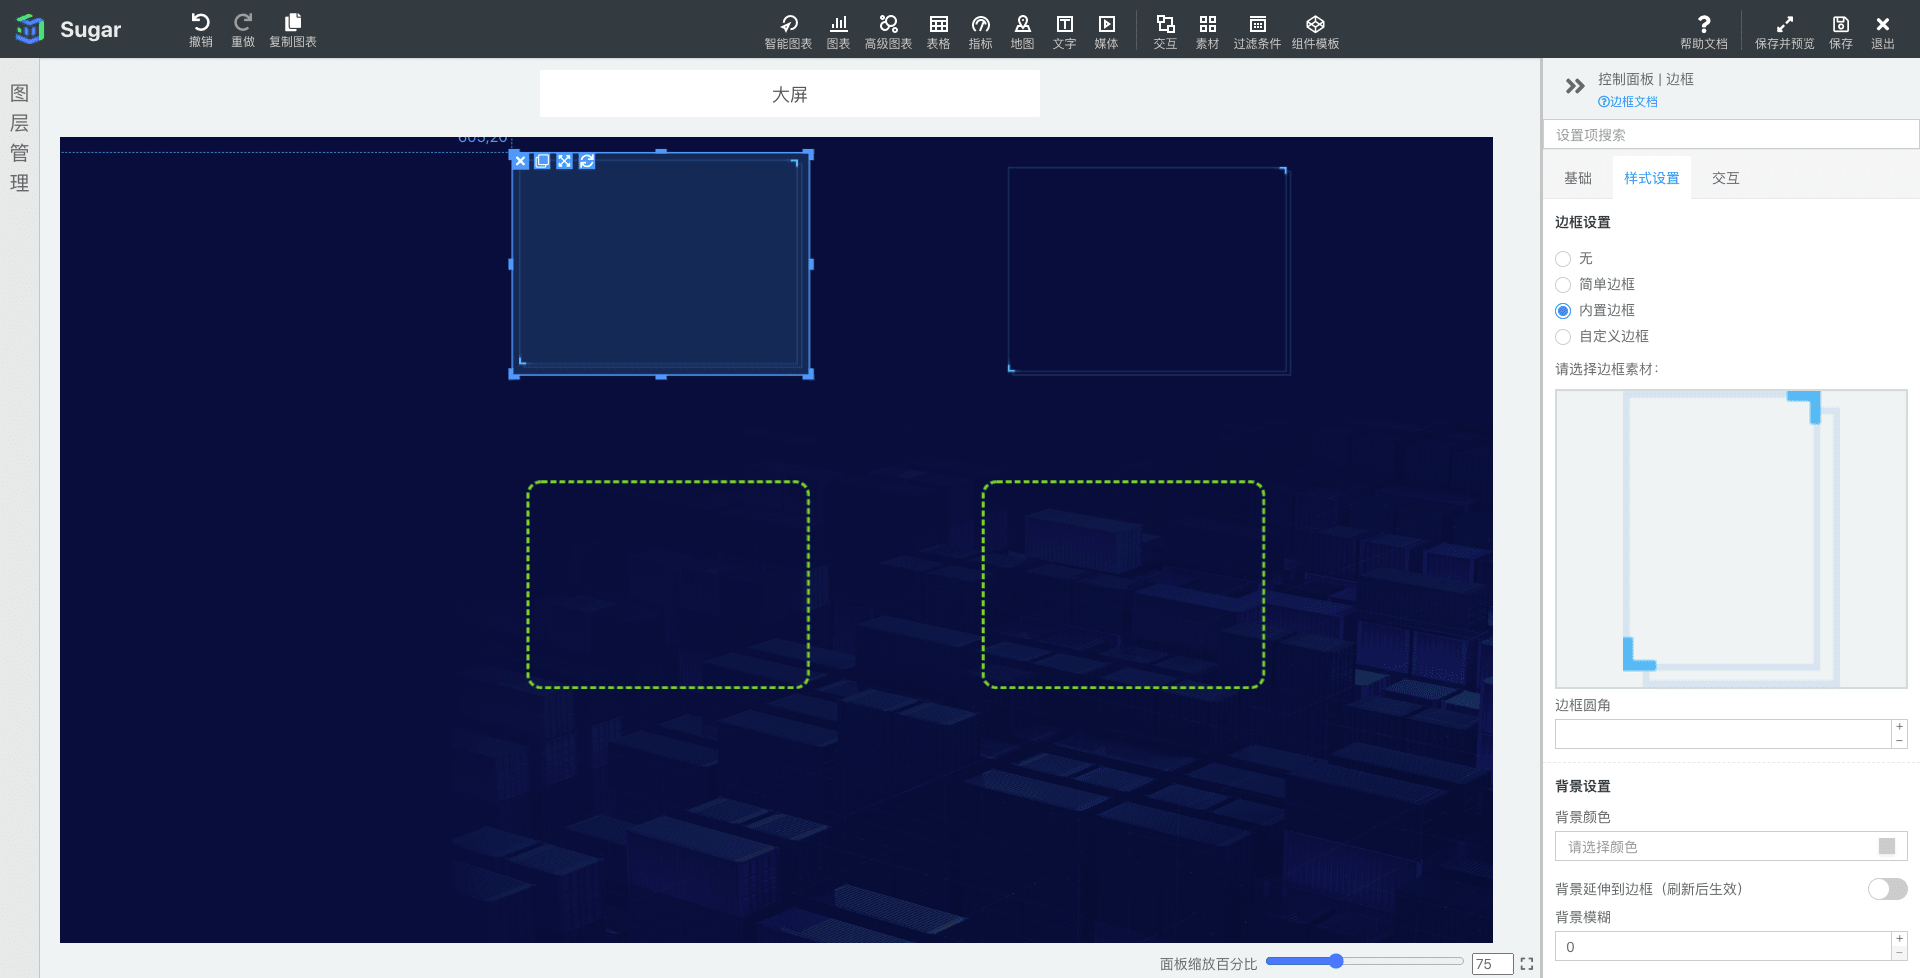This screenshot has width=1920, height=978.
Task: Open 图层管理 layer management sidebar
Action: (x=19, y=138)
